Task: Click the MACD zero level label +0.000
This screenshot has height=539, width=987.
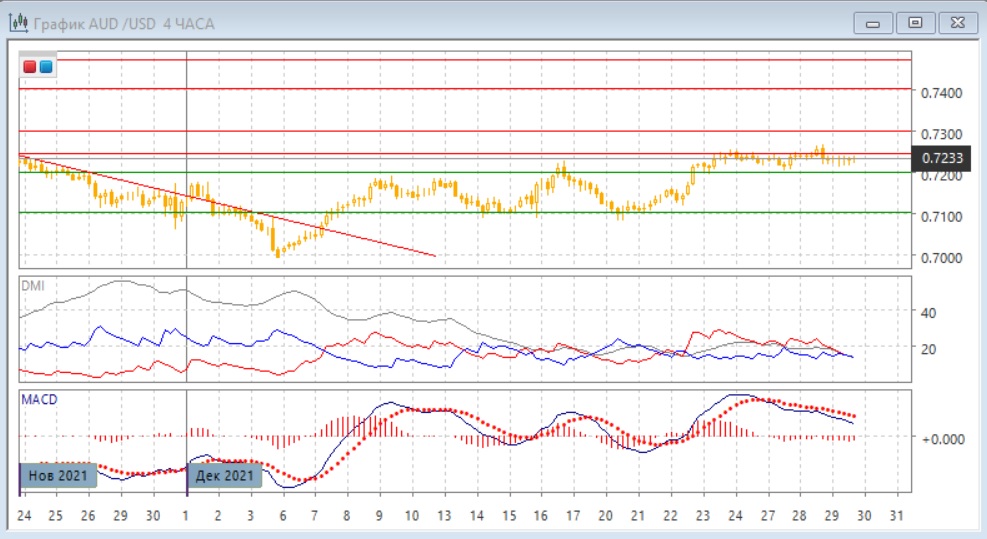Action: (x=941, y=439)
